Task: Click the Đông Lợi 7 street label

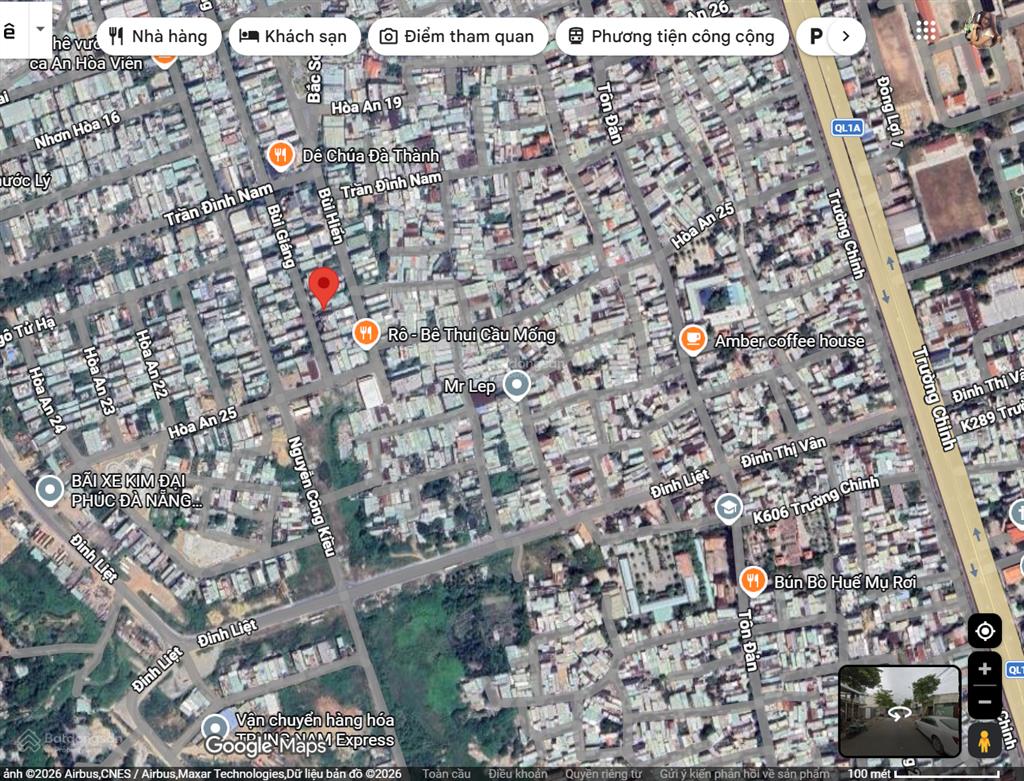Action: 891,112
